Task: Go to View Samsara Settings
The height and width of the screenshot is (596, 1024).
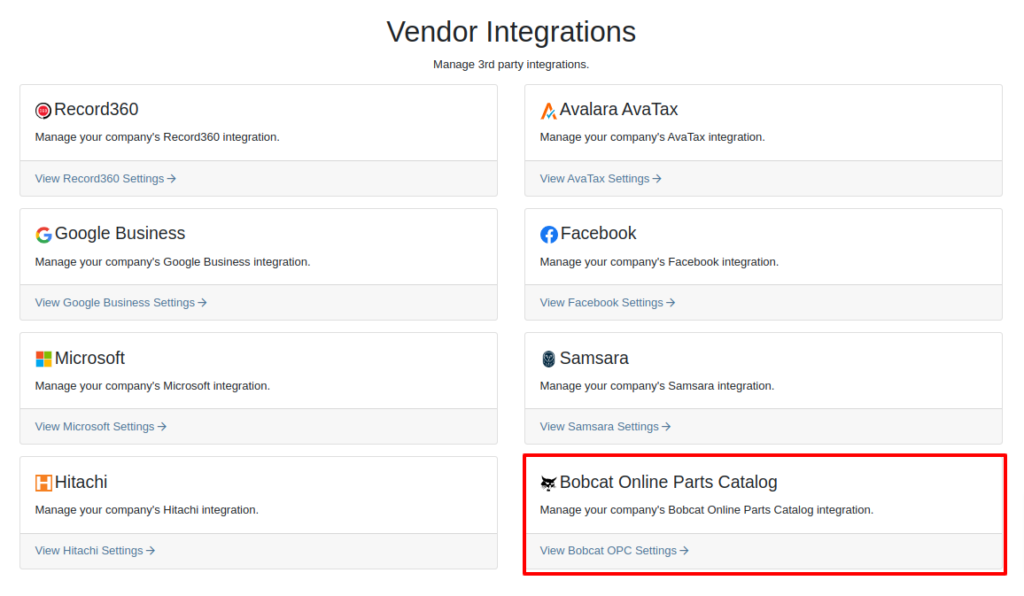Action: click(x=605, y=426)
